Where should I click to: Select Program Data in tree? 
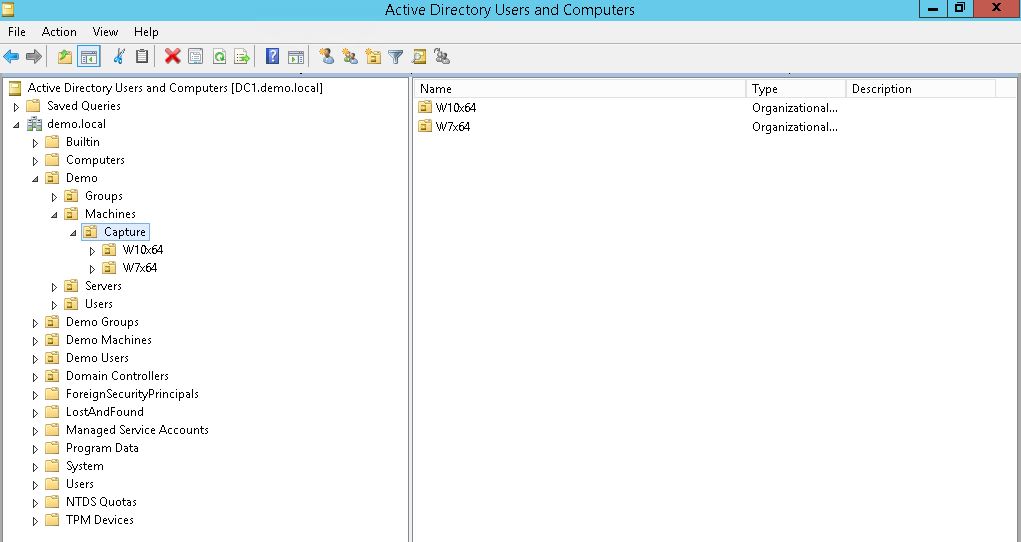102,448
